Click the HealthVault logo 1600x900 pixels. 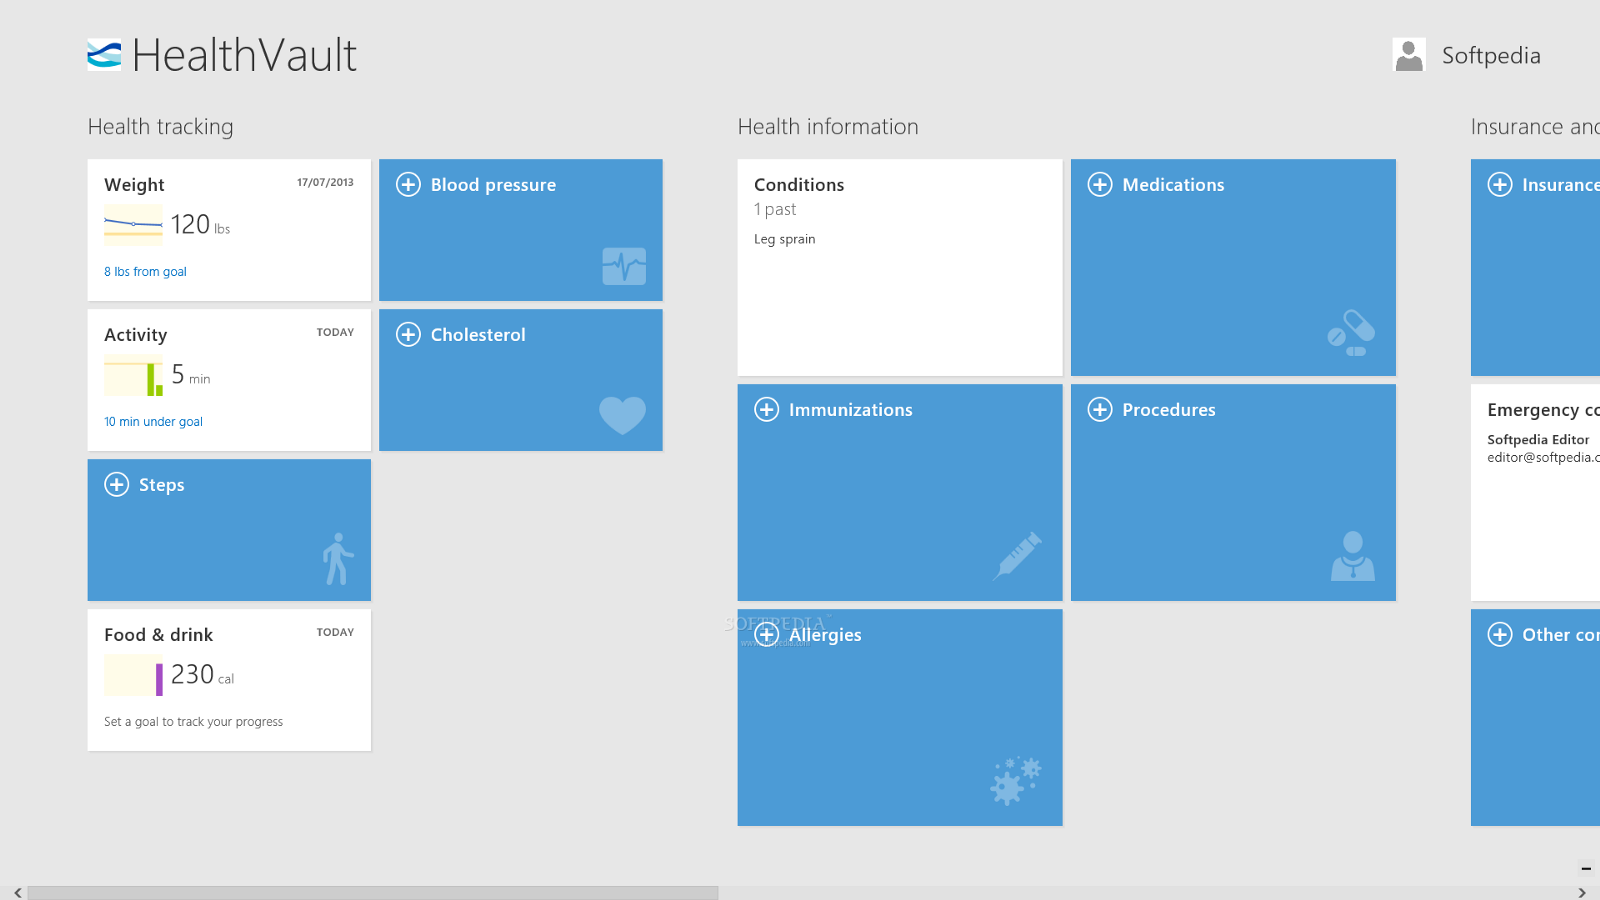104,55
